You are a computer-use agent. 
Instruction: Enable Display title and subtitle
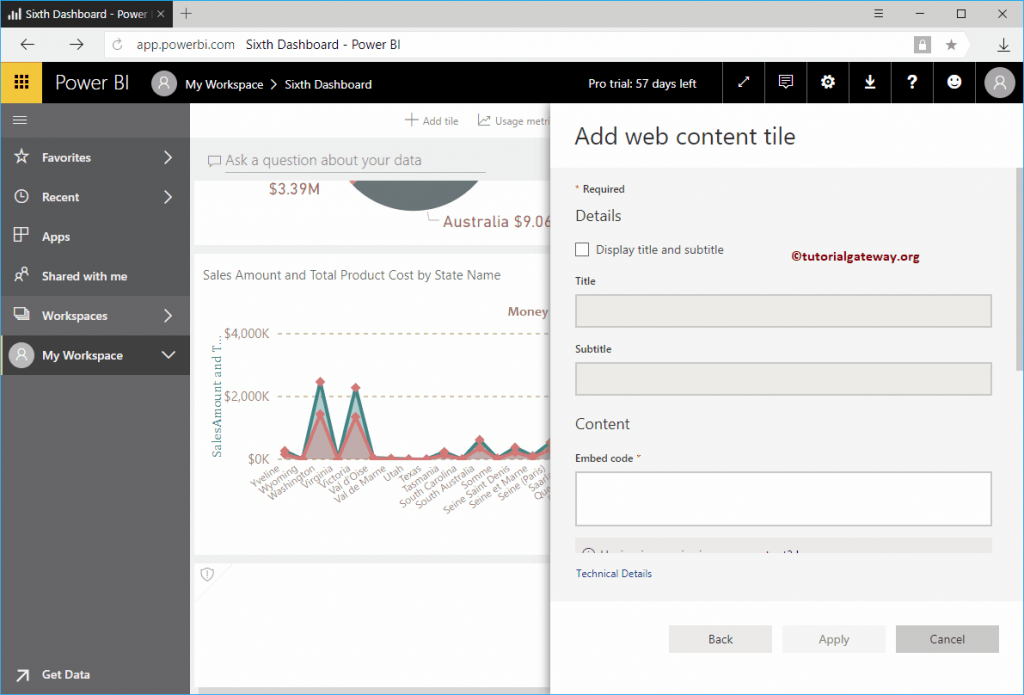[x=582, y=249]
